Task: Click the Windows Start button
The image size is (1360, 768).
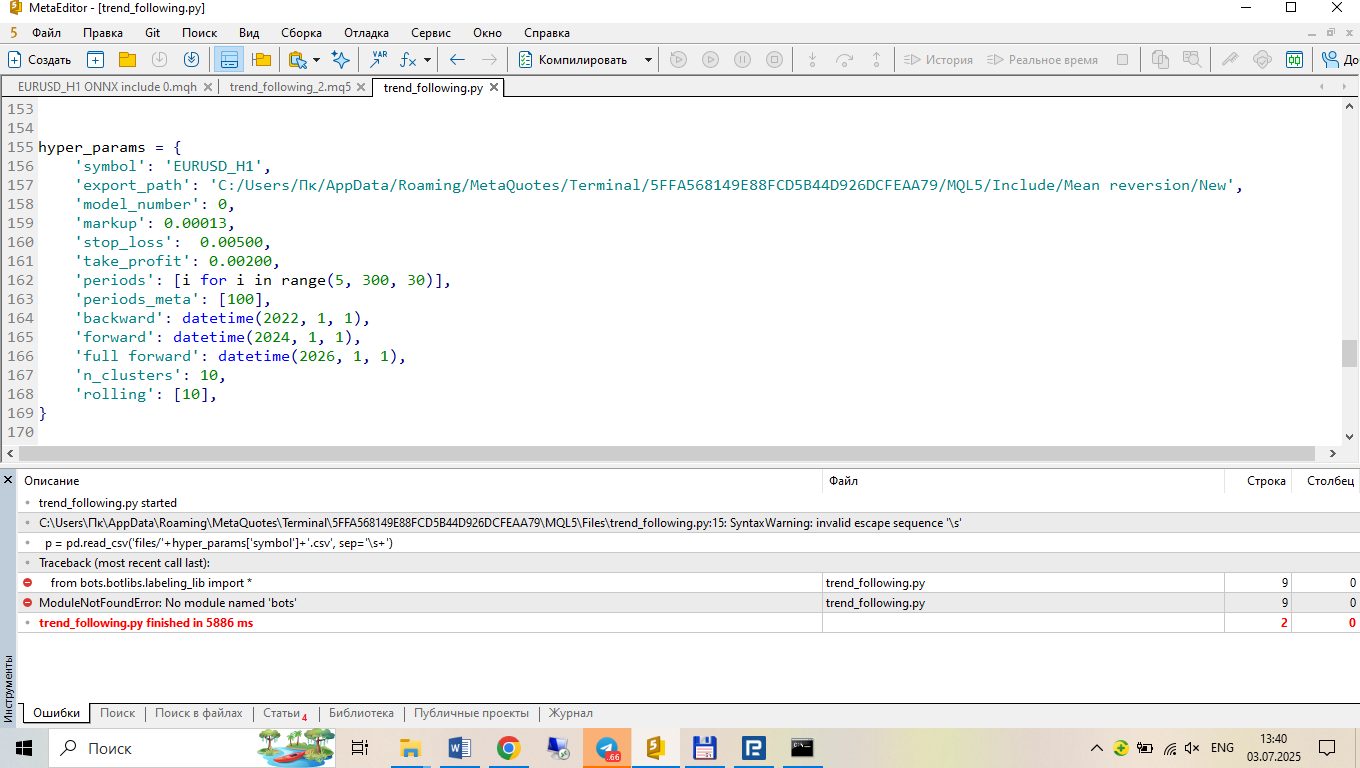Action: click(x=24, y=748)
